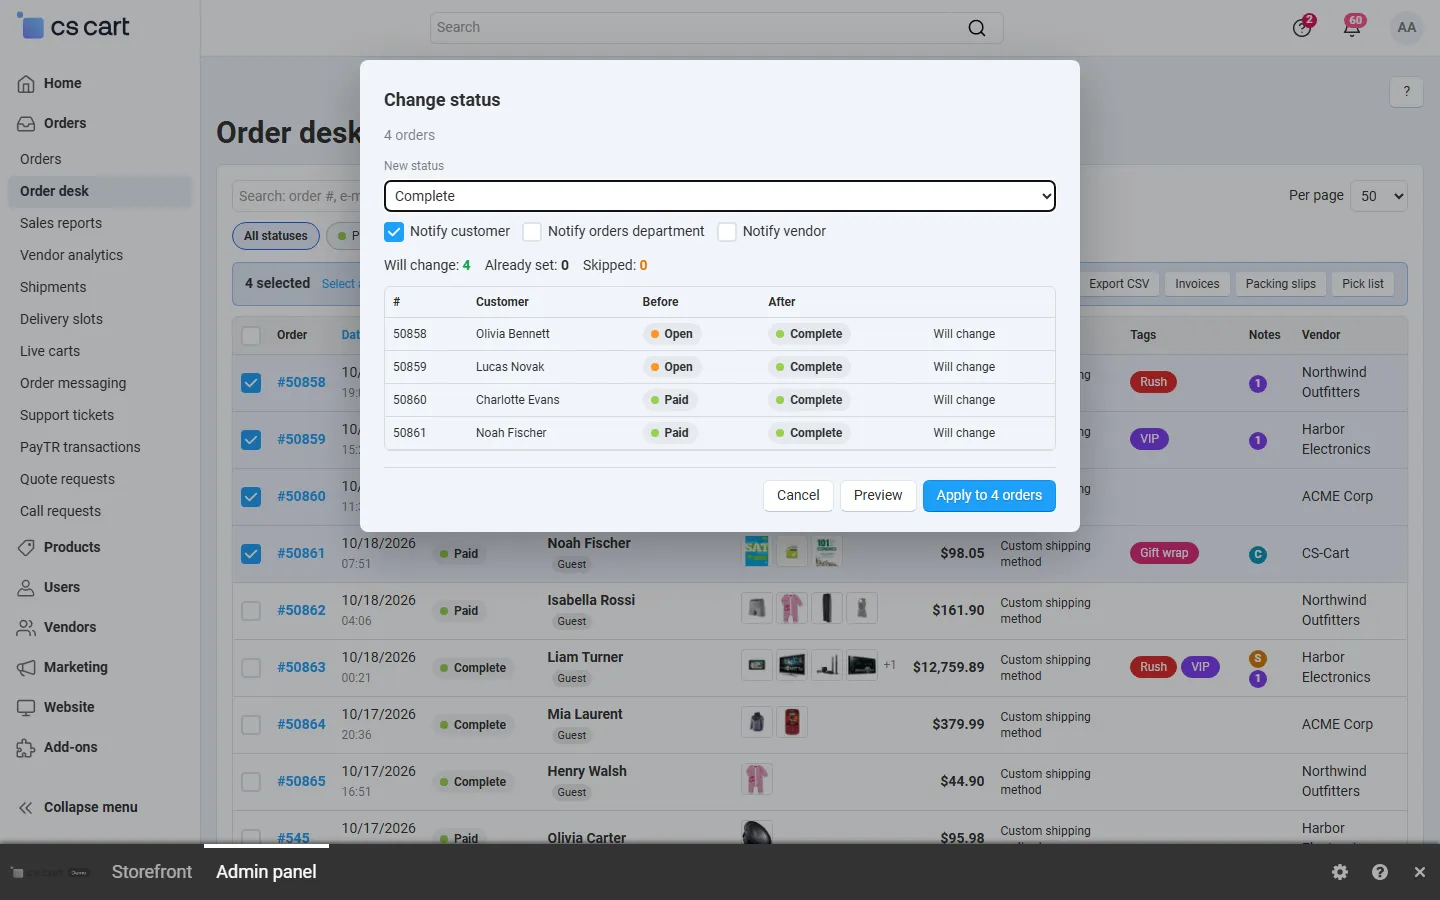Open the AA user avatar
Image resolution: width=1440 pixels, height=900 pixels.
click(1407, 28)
